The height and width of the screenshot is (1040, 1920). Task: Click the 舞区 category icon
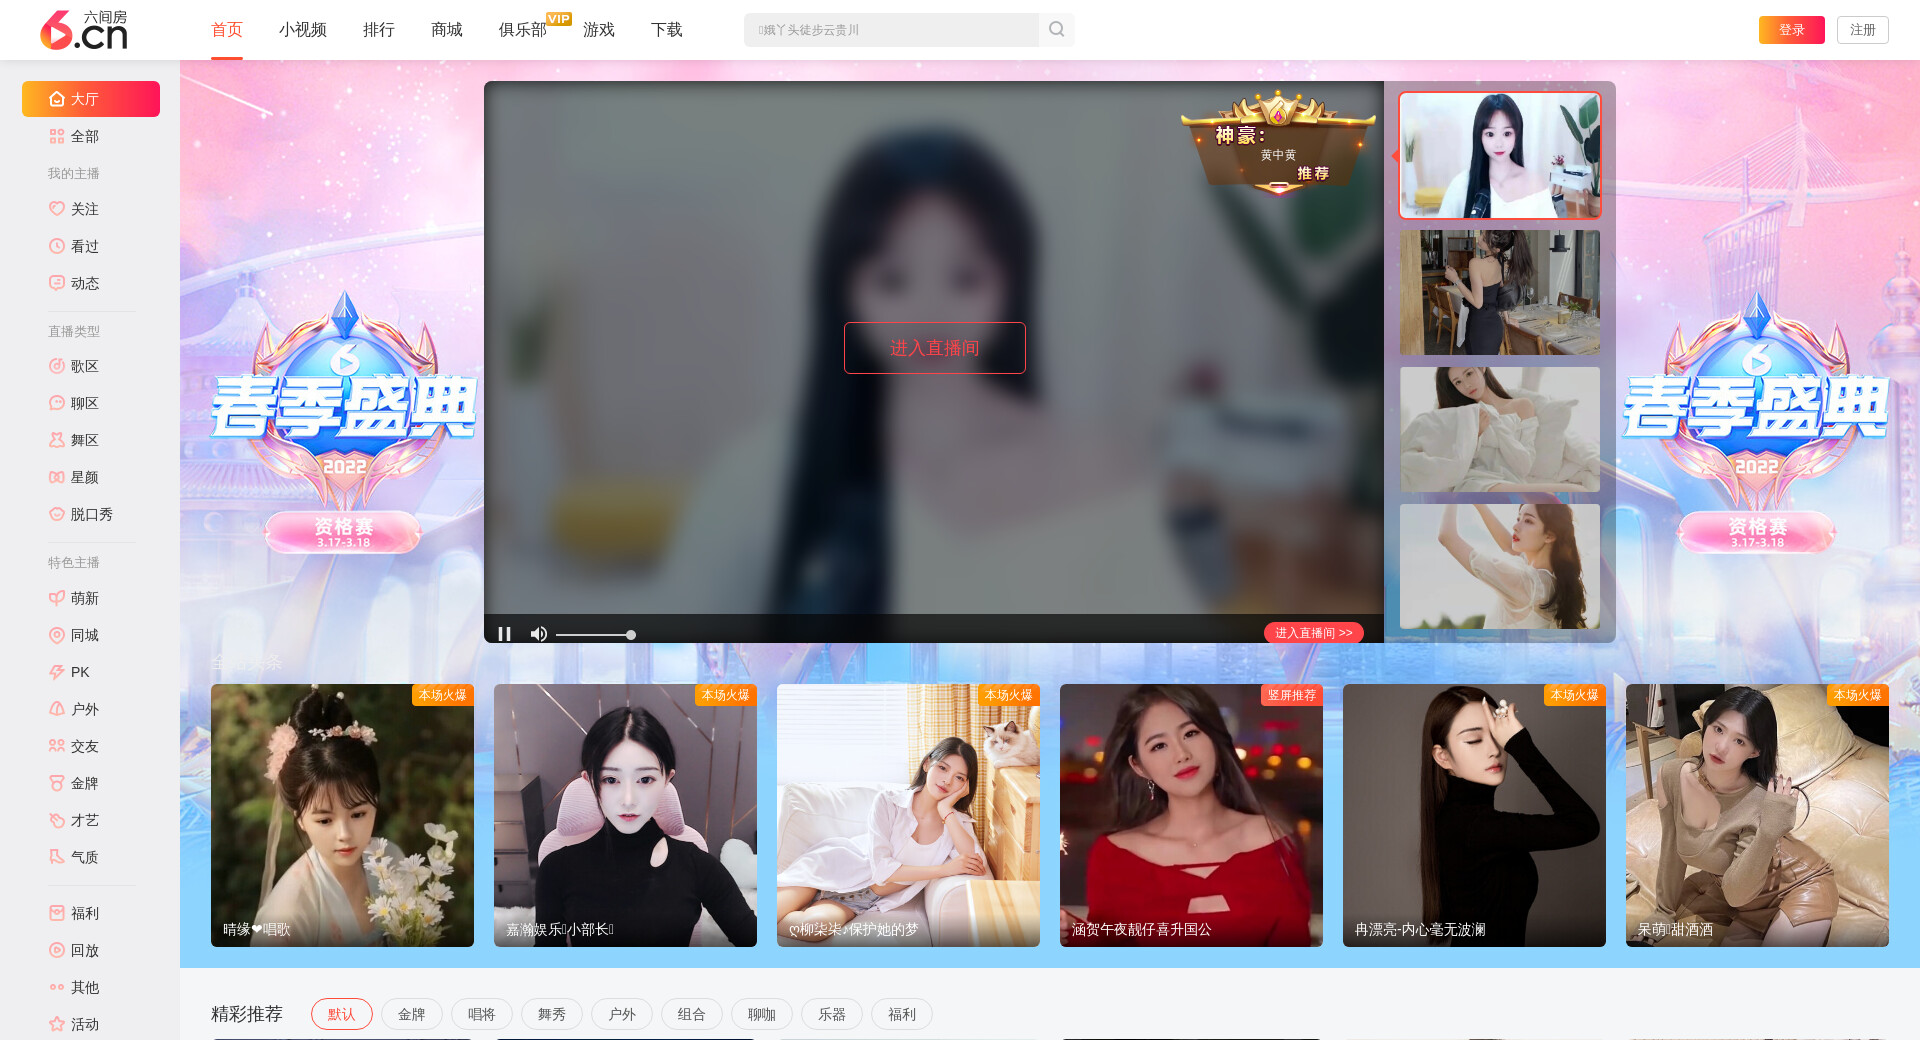57,440
